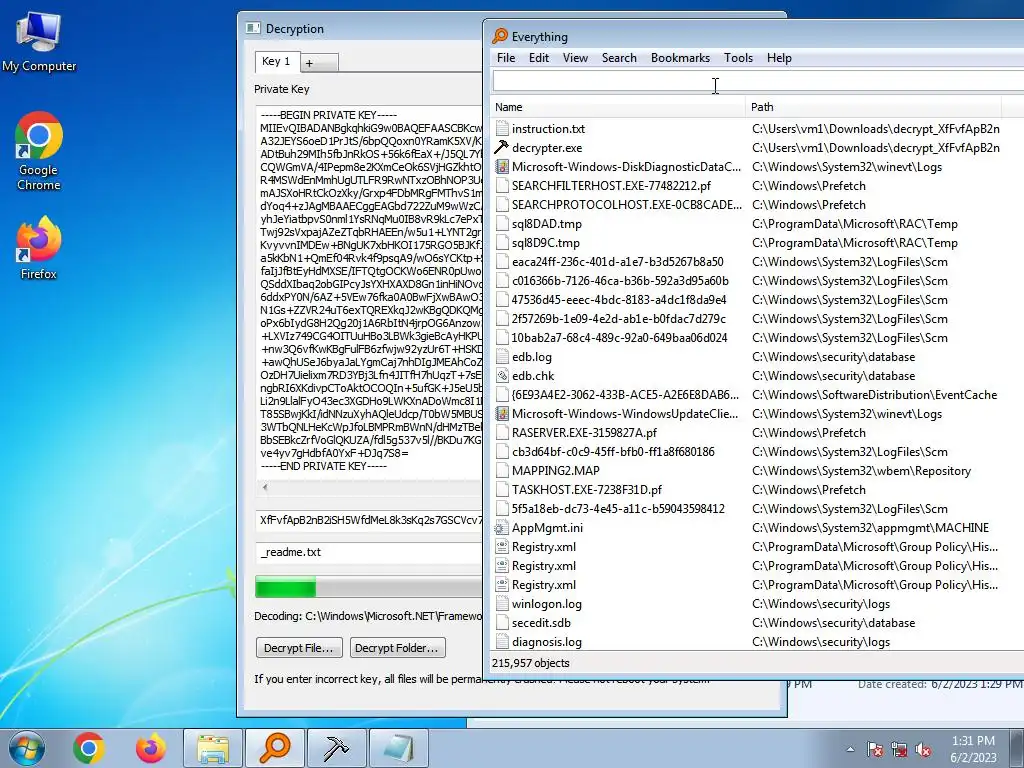Launch Firefox from the desktop shortcut

pos(39,248)
